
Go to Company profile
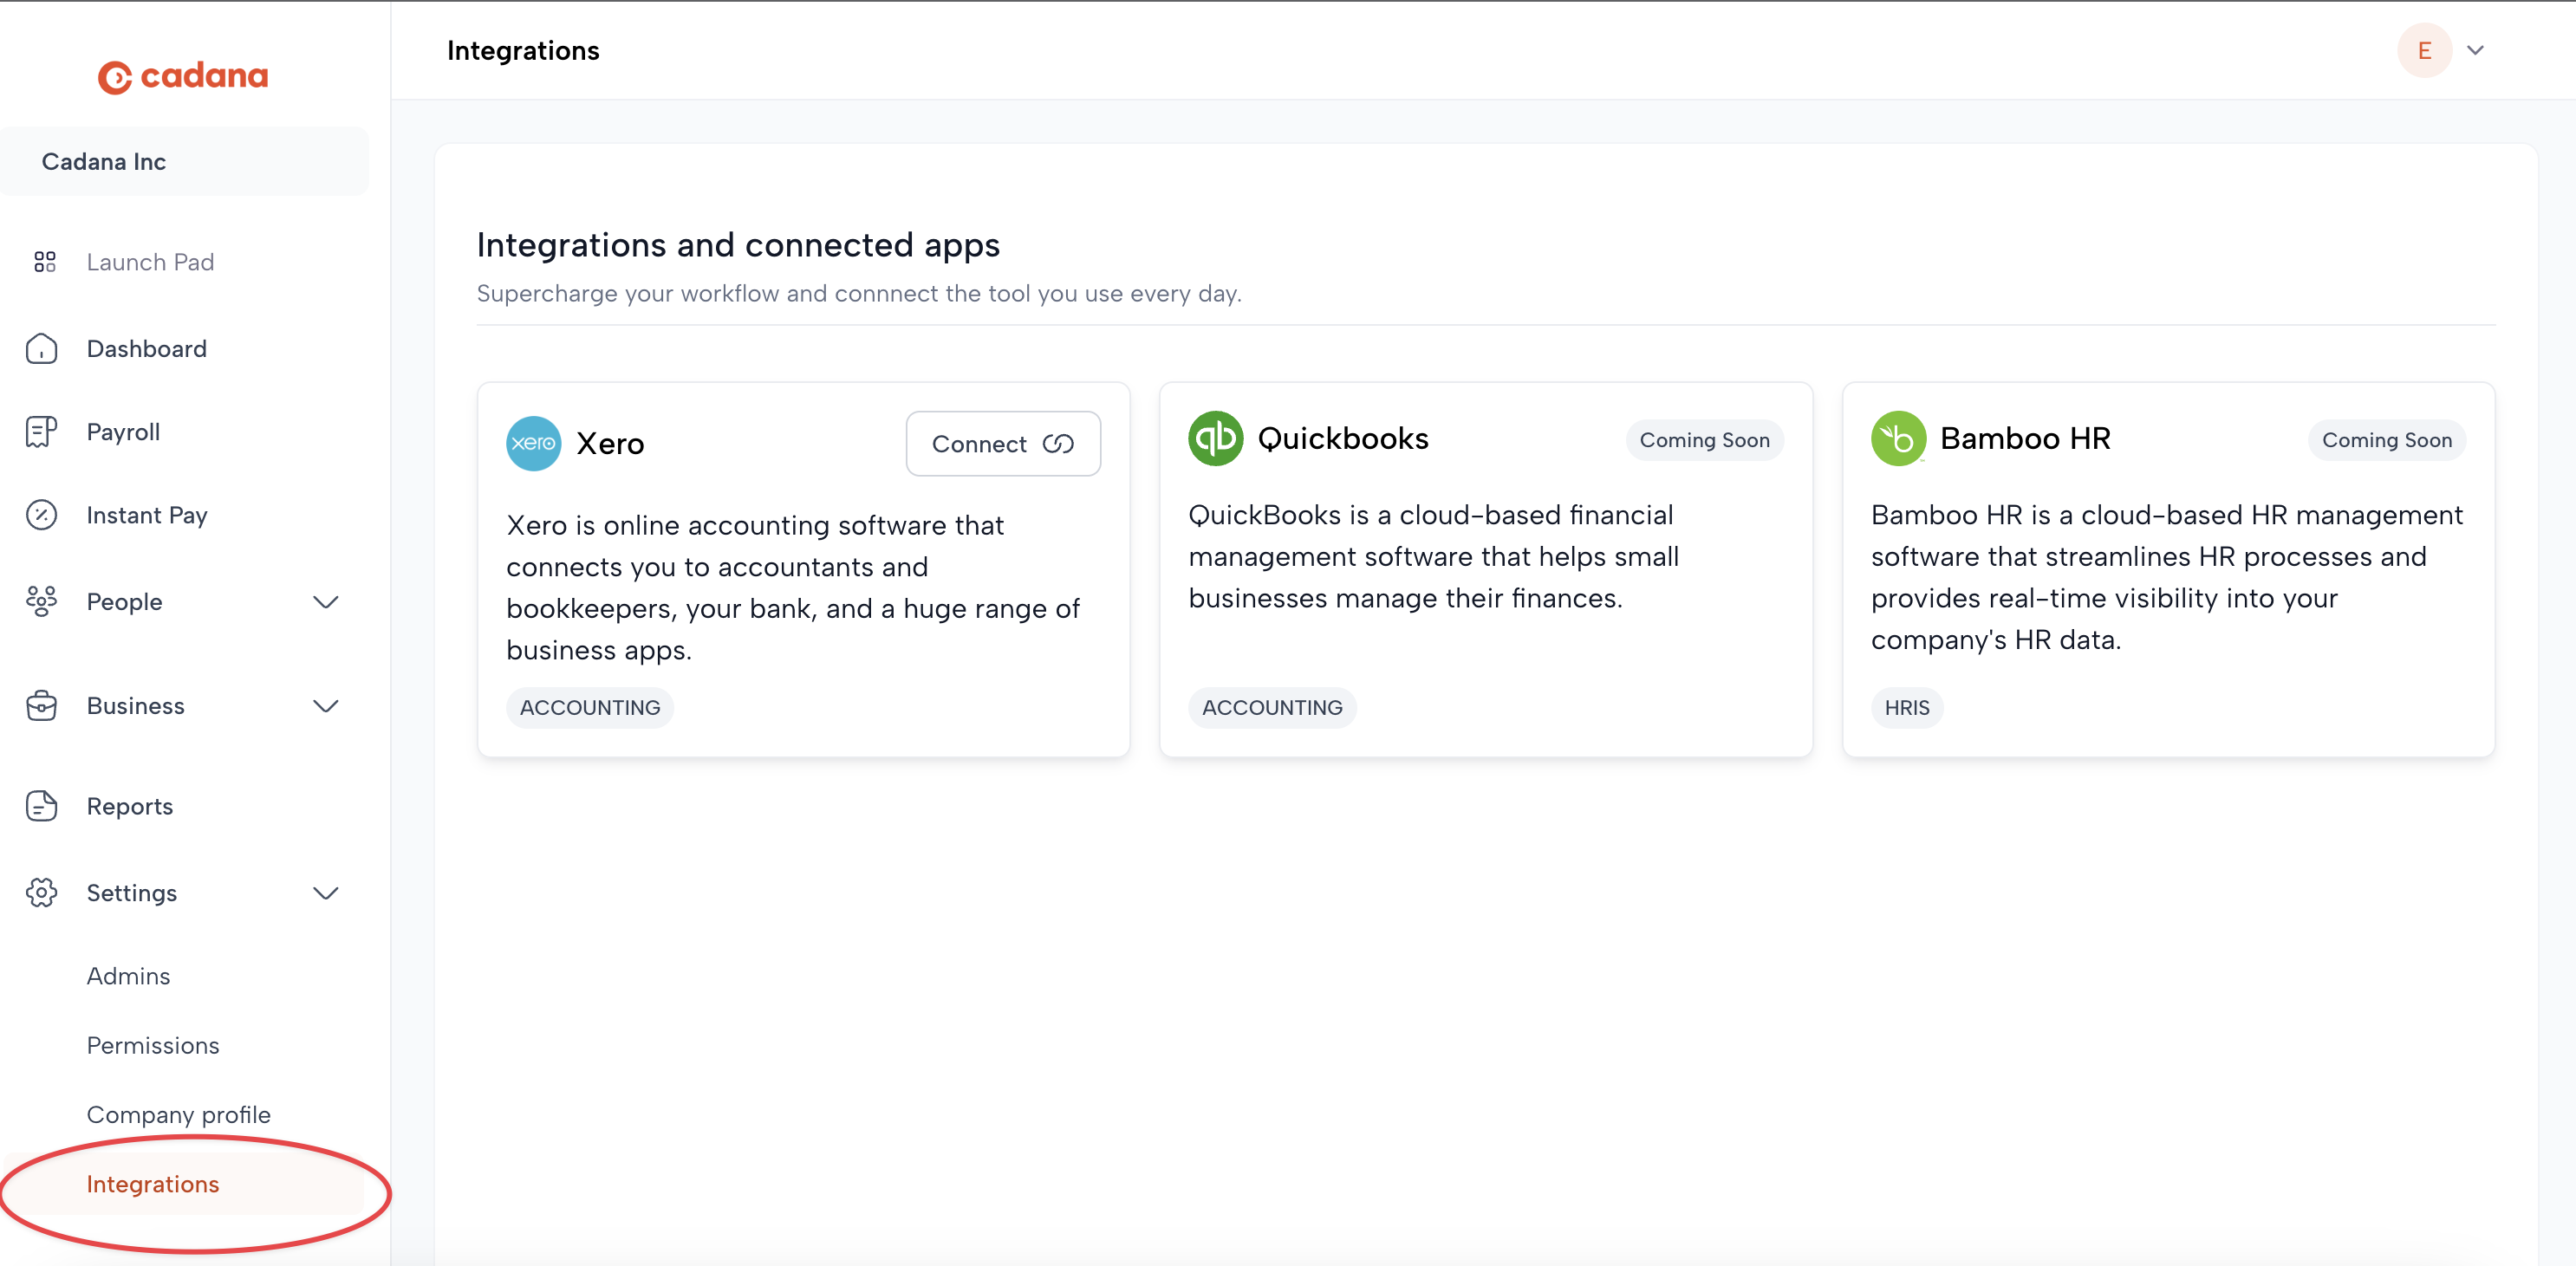pos(178,1115)
